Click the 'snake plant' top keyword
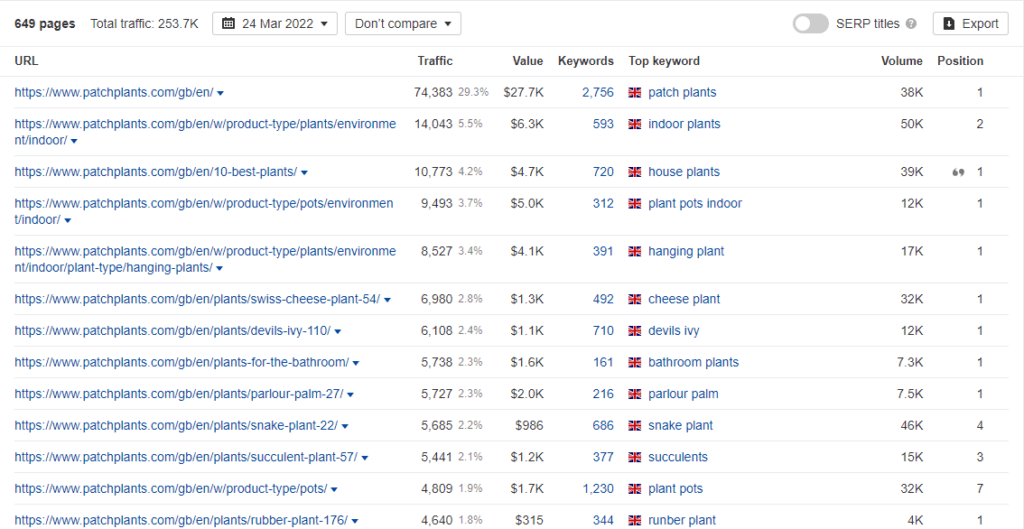 [680, 426]
